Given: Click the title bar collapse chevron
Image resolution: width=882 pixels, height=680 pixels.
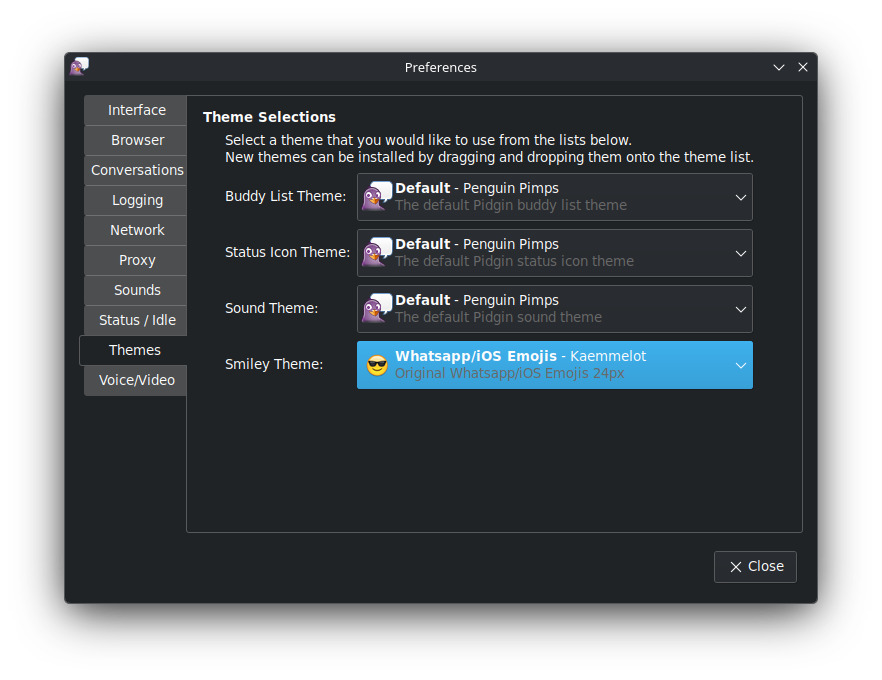Looking at the screenshot, I should click(x=778, y=67).
